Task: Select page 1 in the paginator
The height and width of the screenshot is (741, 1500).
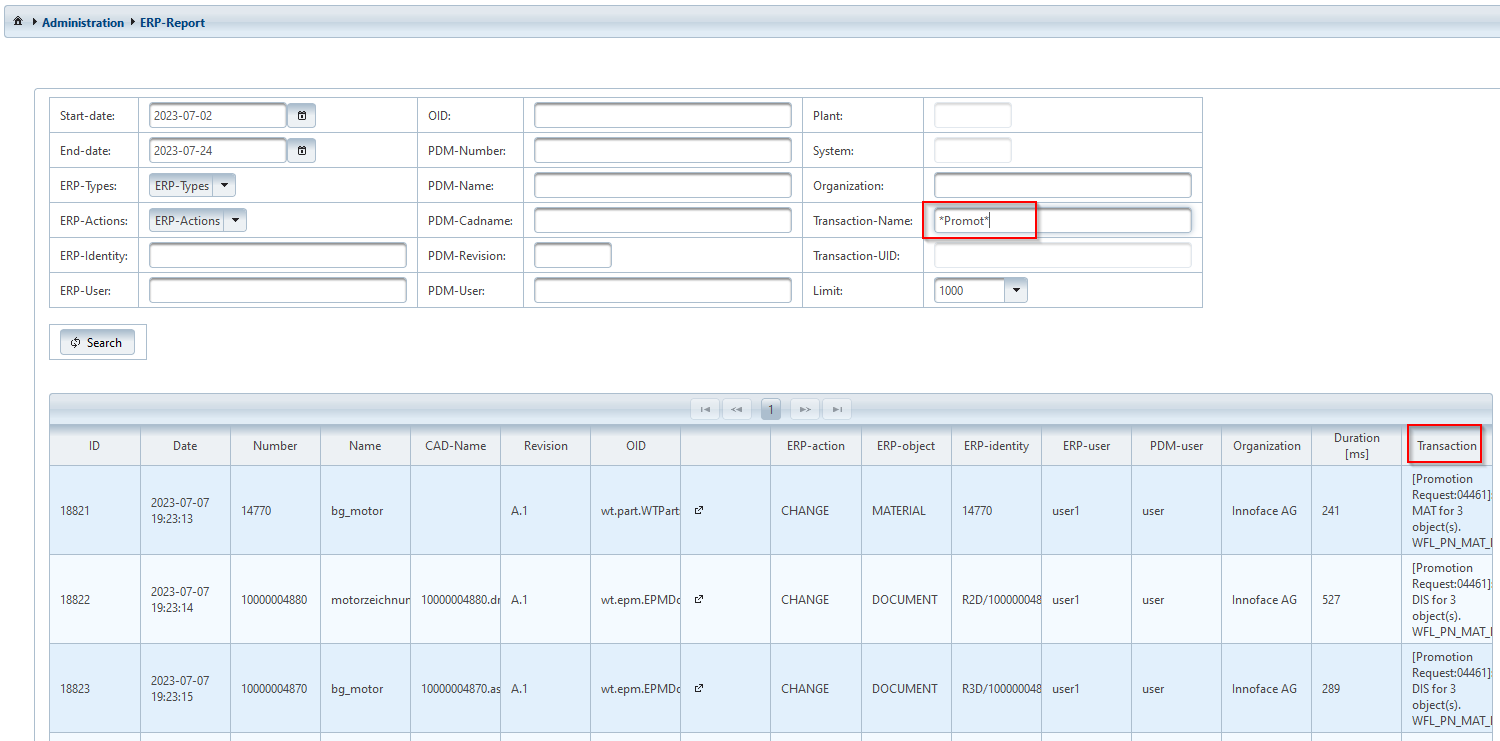Action: pyautogui.click(x=771, y=409)
